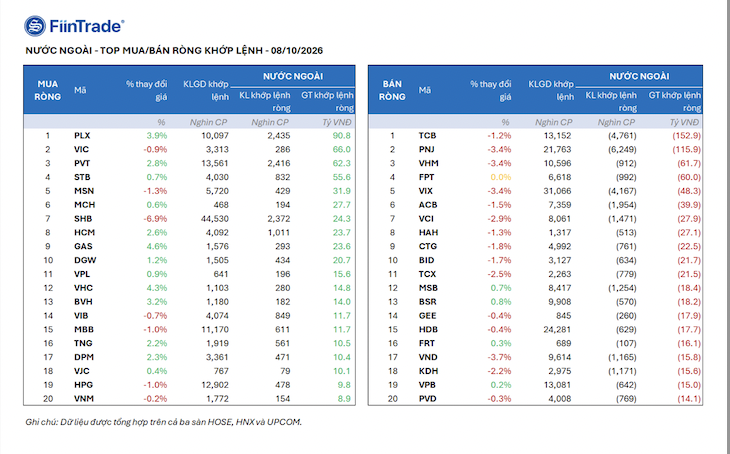Click the GAS ticker symbol

tap(83, 246)
